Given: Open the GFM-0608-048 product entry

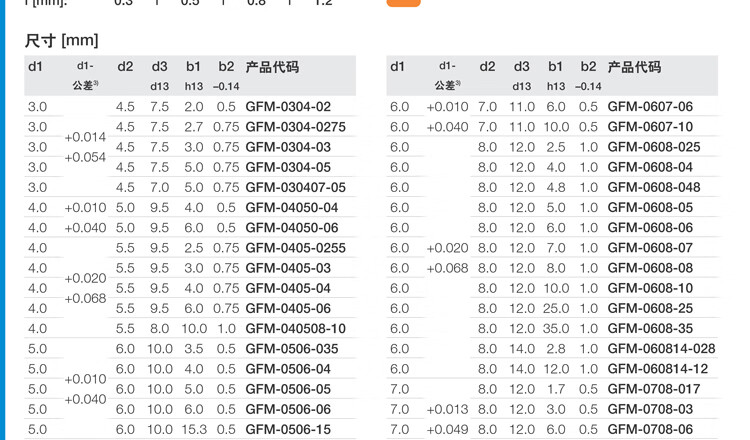Looking at the screenshot, I should coord(654,187).
